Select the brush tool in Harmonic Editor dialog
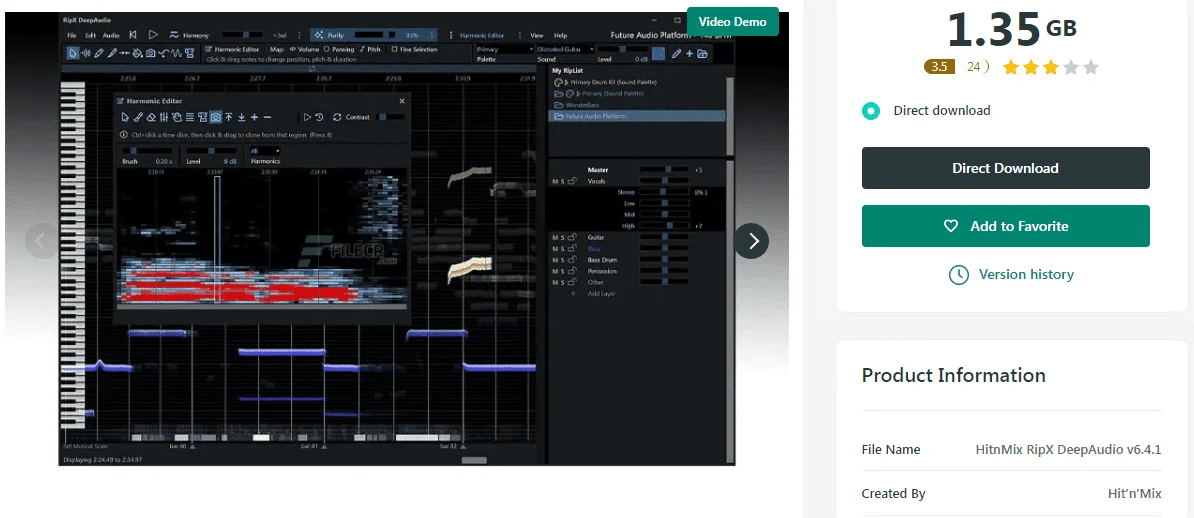This screenshot has height=518, width=1194. coord(138,117)
